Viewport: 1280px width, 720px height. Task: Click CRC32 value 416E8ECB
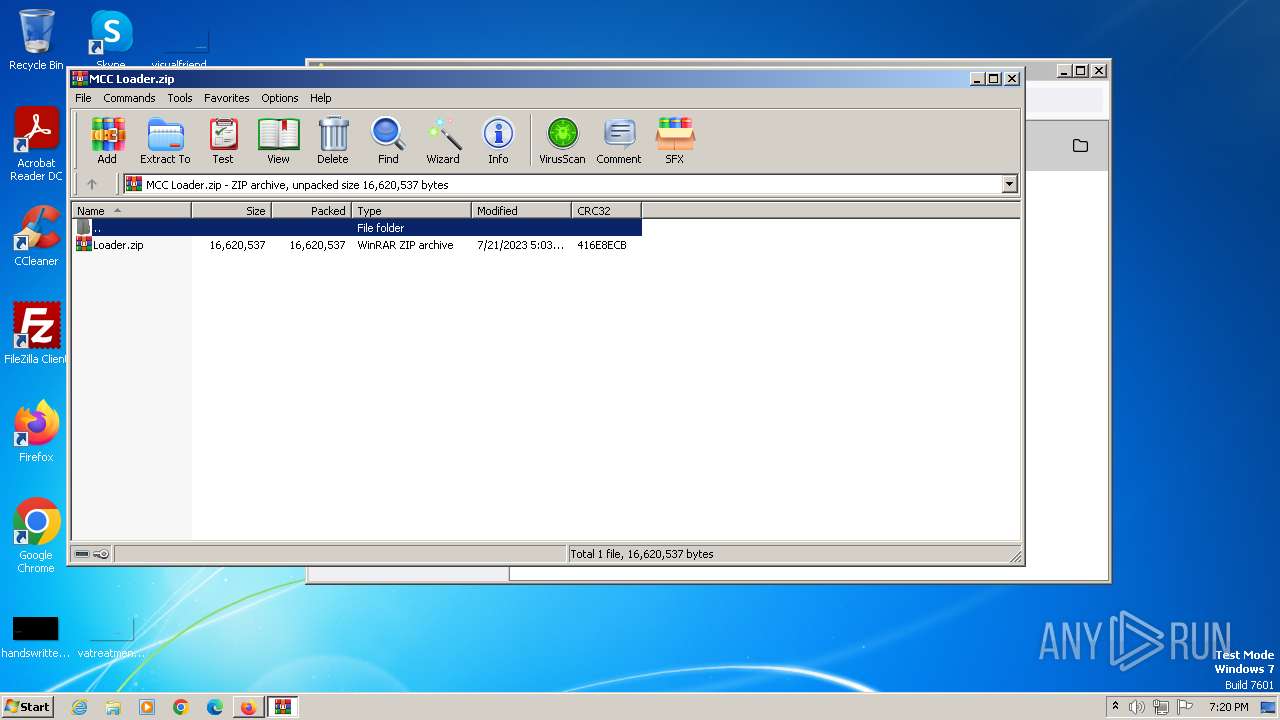(x=602, y=245)
